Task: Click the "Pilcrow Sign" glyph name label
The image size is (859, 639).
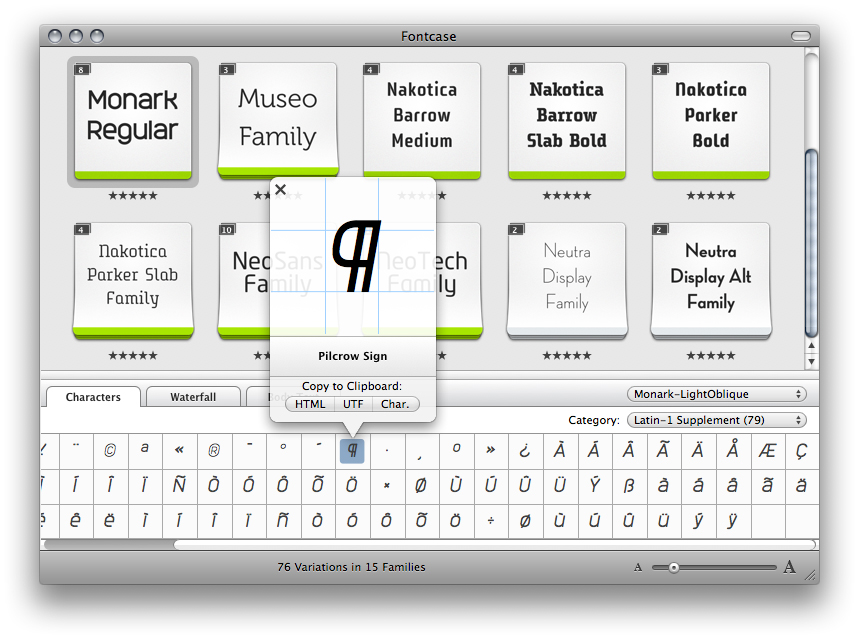Action: coord(353,356)
